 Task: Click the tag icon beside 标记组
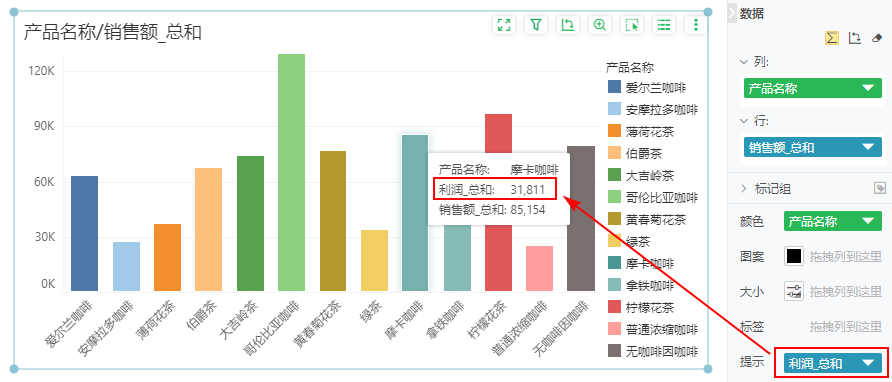(x=879, y=188)
